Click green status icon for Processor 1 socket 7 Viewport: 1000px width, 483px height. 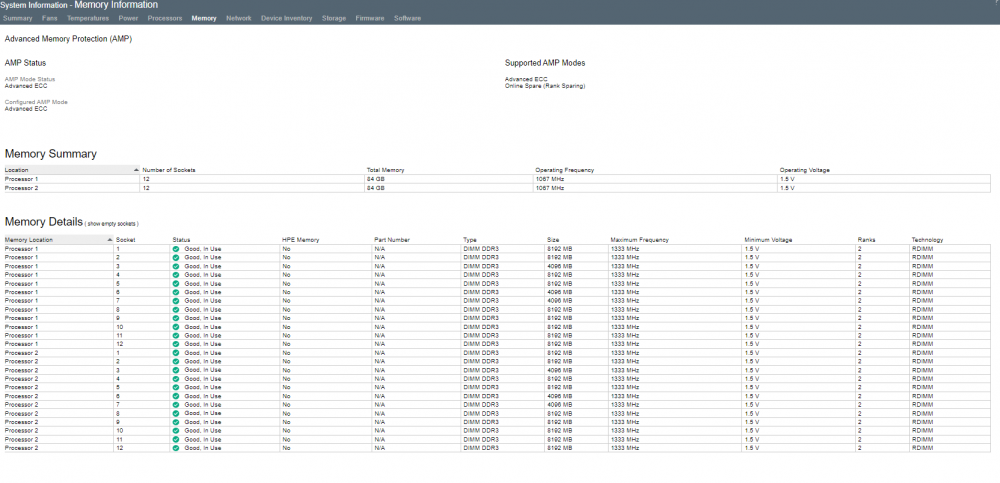pos(175,301)
